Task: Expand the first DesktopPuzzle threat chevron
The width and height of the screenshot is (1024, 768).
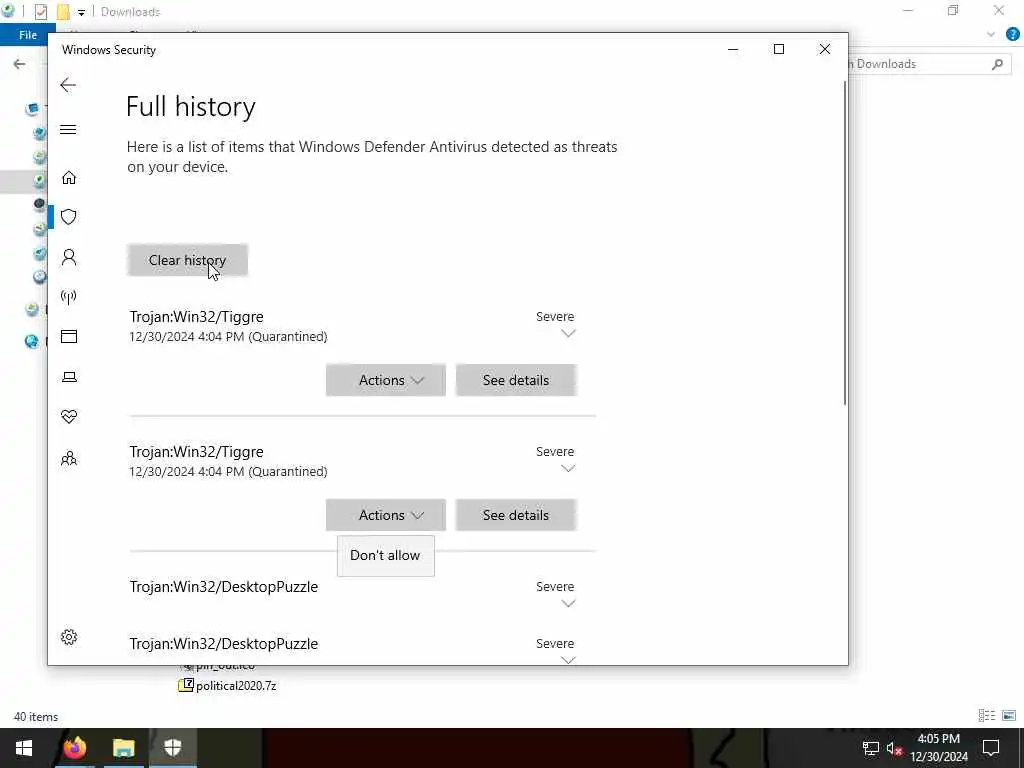Action: click(x=568, y=603)
